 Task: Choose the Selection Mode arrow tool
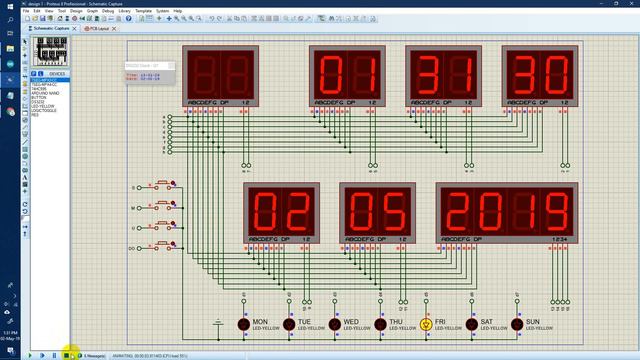click(x=25, y=42)
